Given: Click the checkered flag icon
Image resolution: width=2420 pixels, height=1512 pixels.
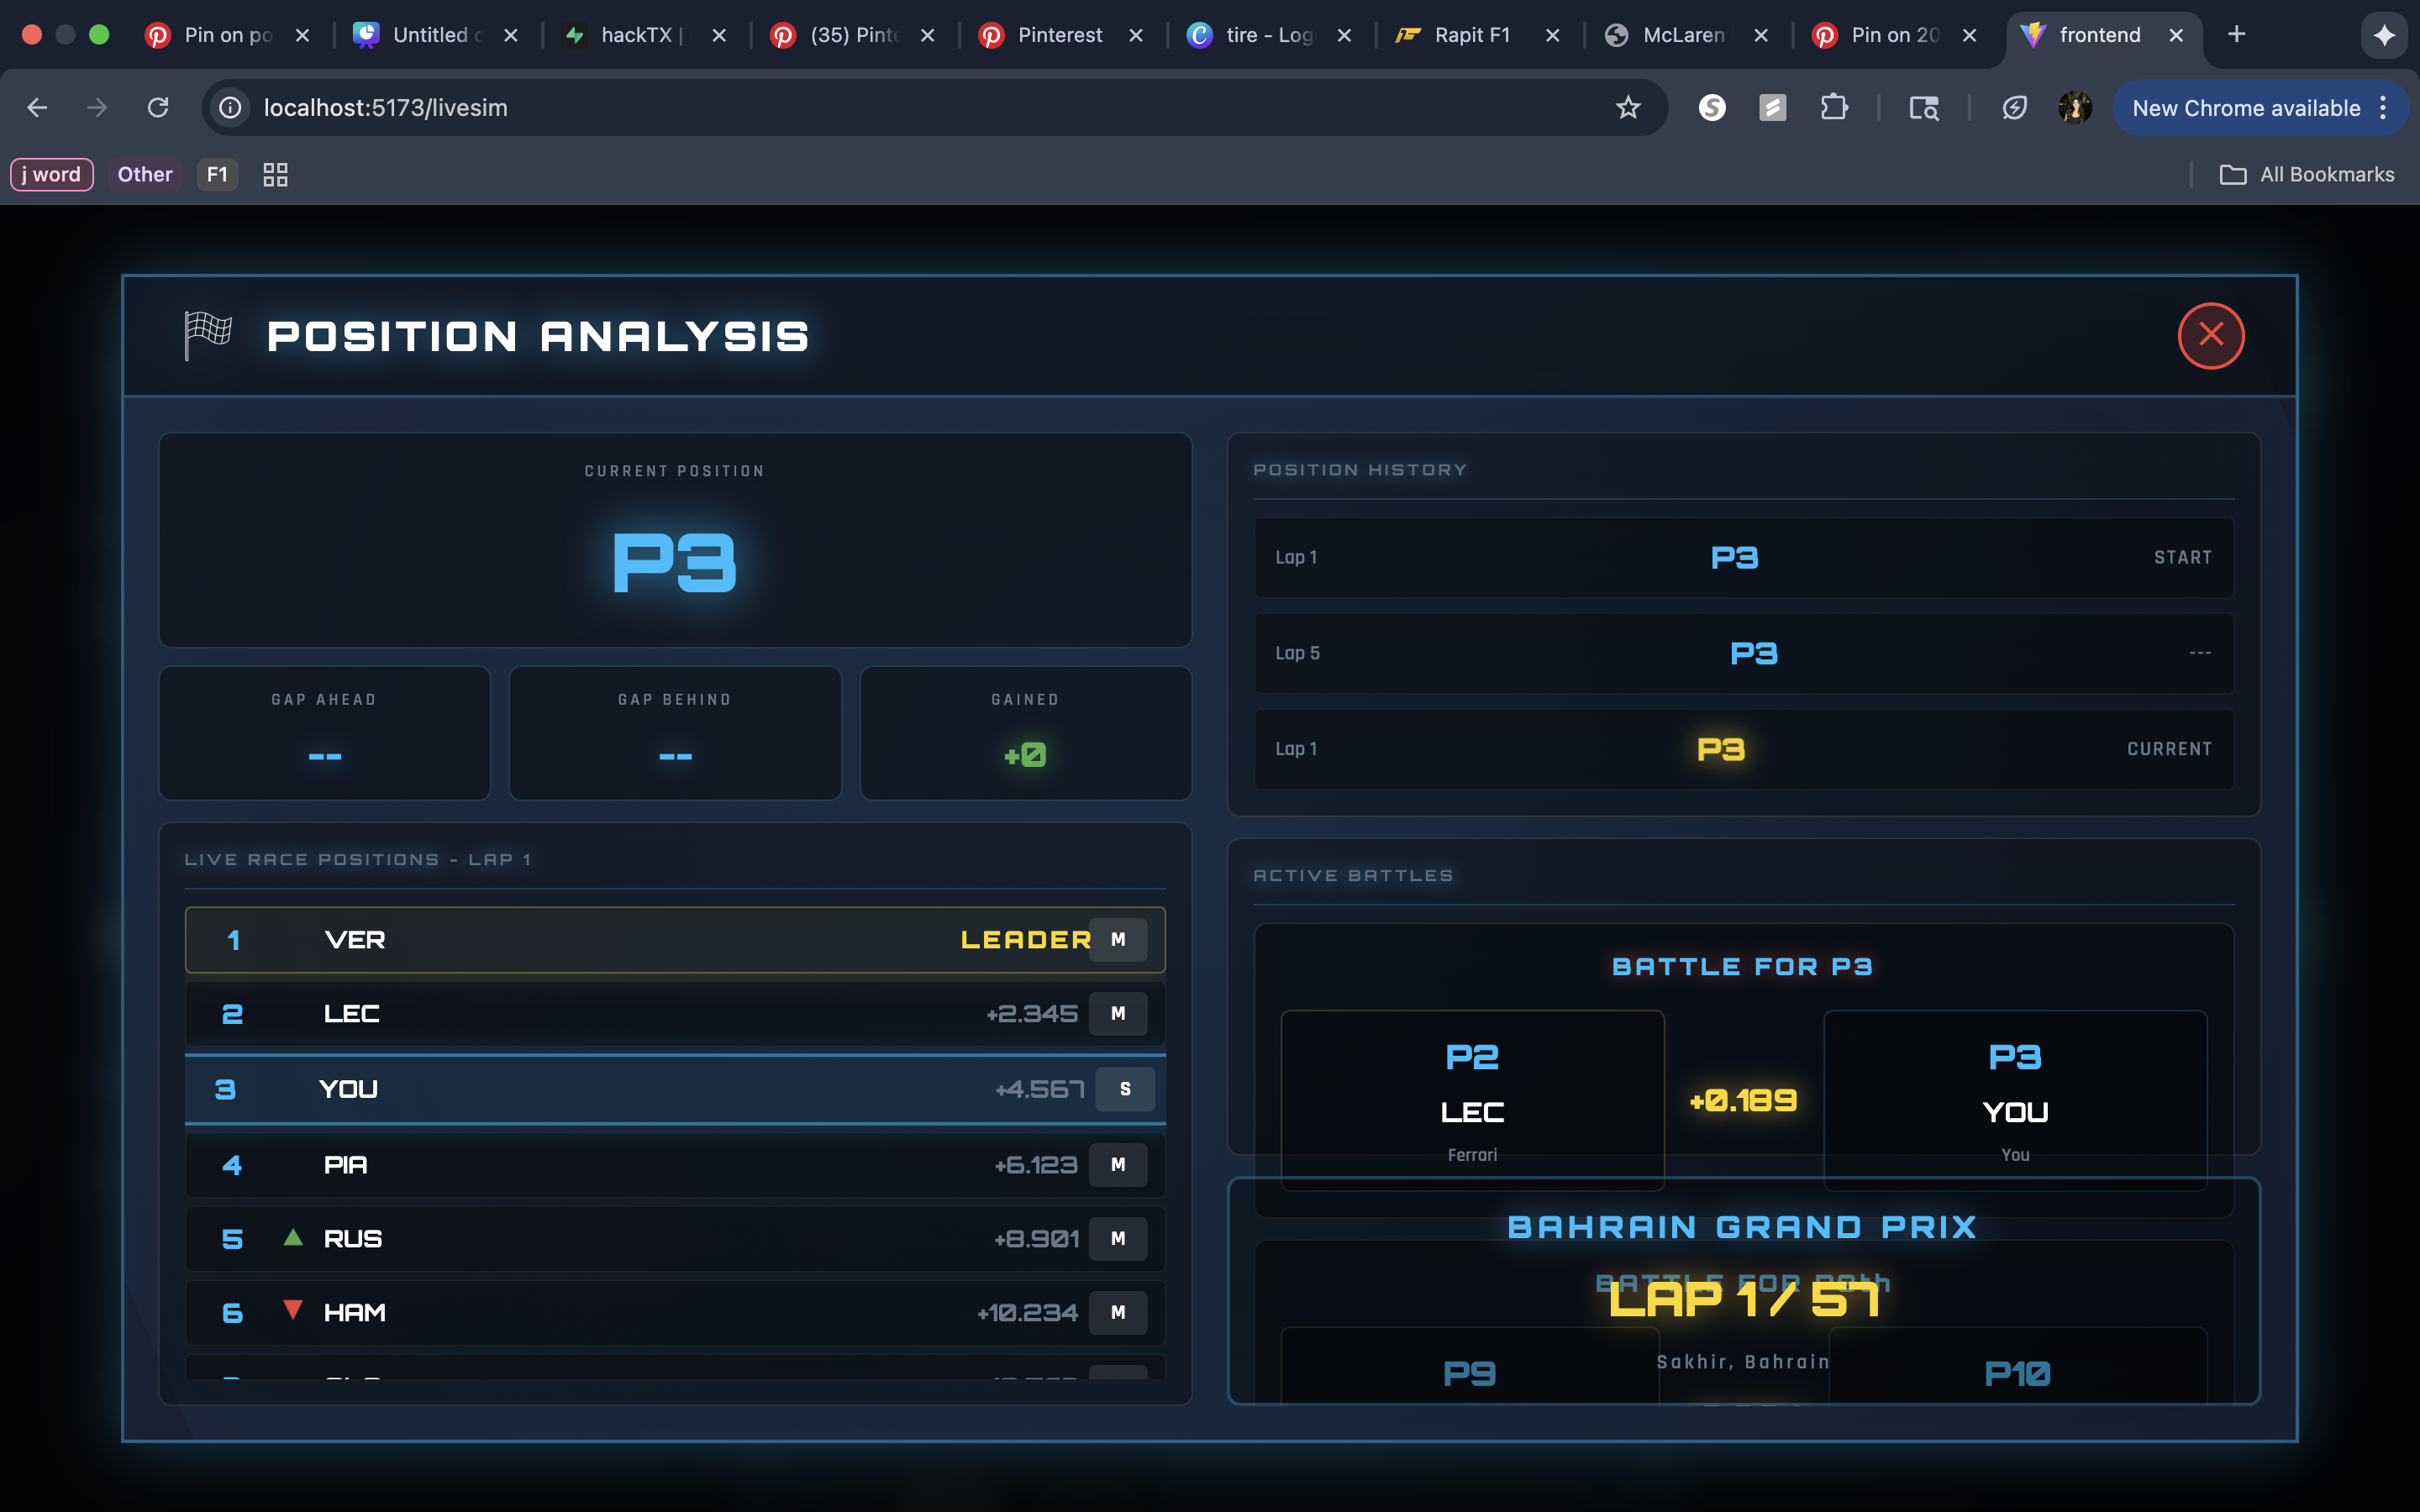Looking at the screenshot, I should (x=208, y=334).
